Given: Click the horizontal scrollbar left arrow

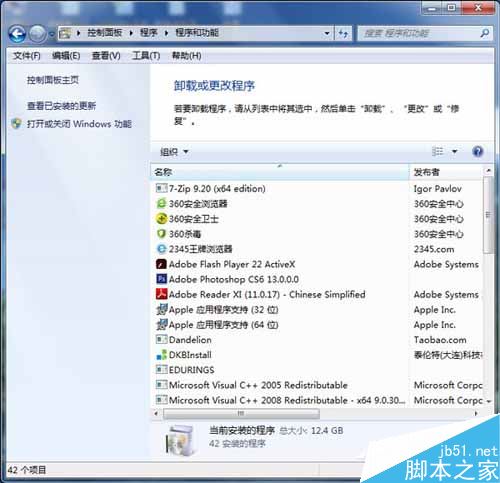Looking at the screenshot, I should click(156, 414).
